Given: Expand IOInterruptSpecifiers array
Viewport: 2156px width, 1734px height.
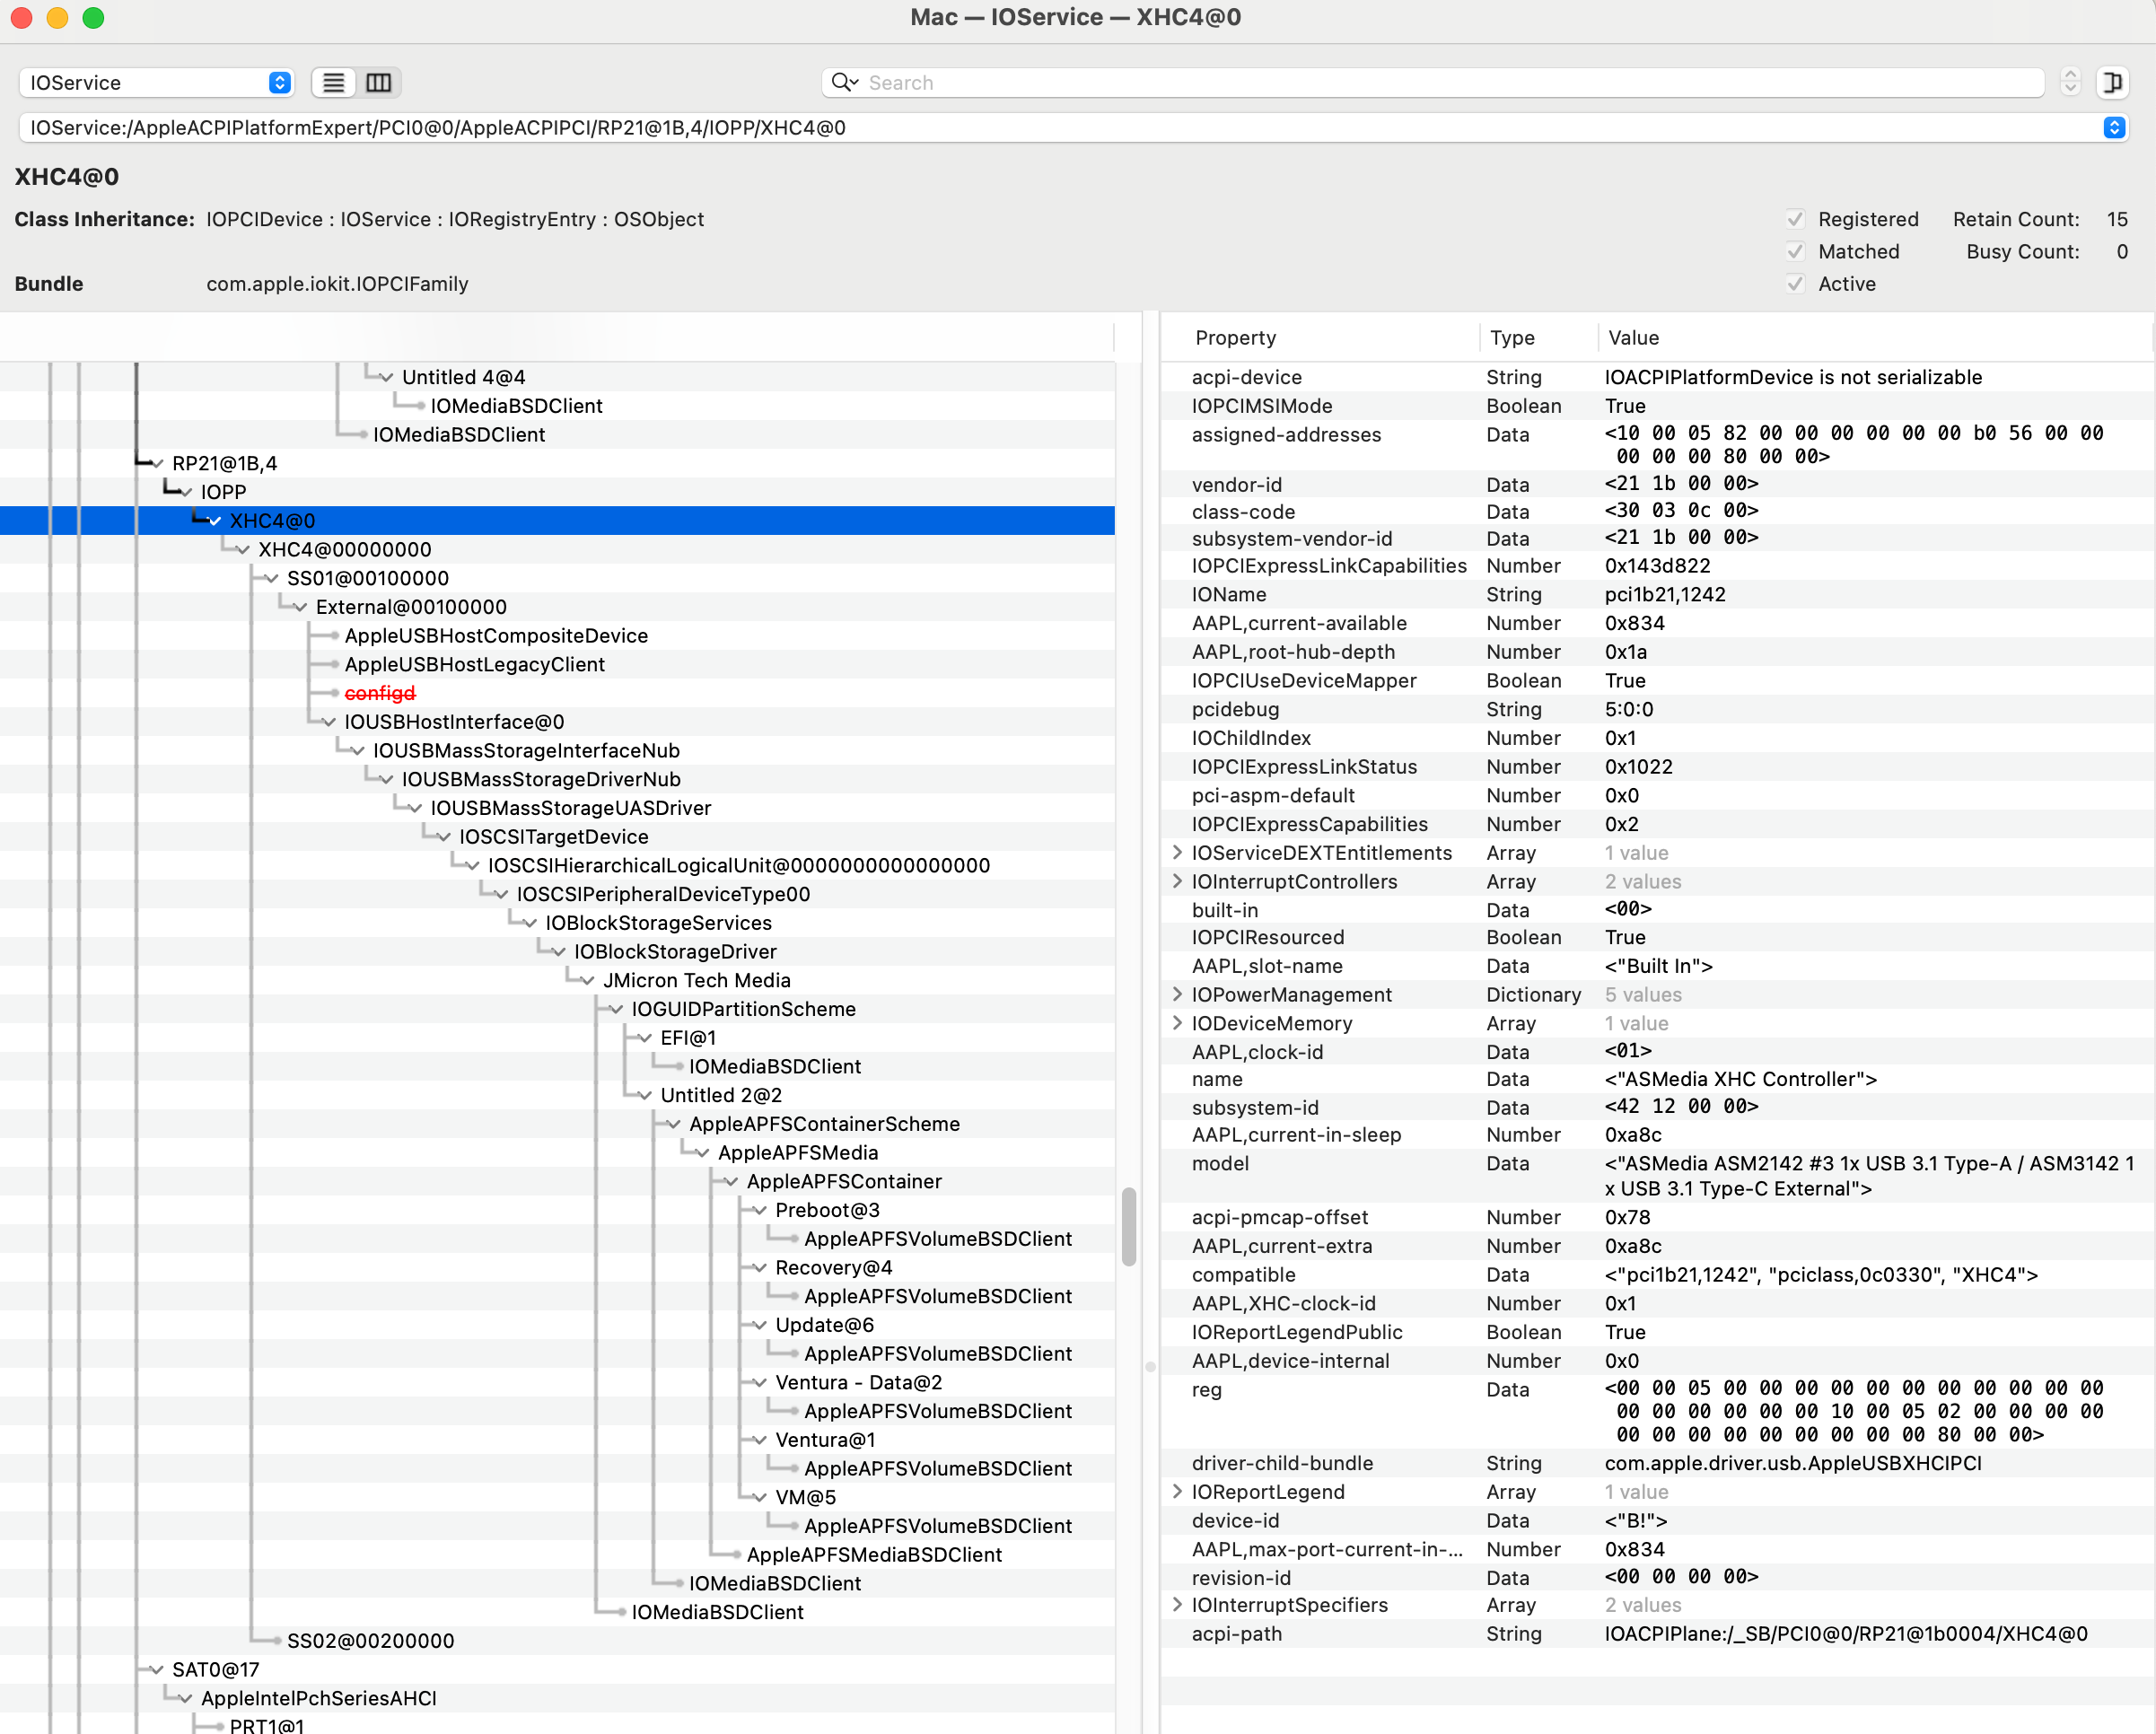Looking at the screenshot, I should (1177, 1606).
